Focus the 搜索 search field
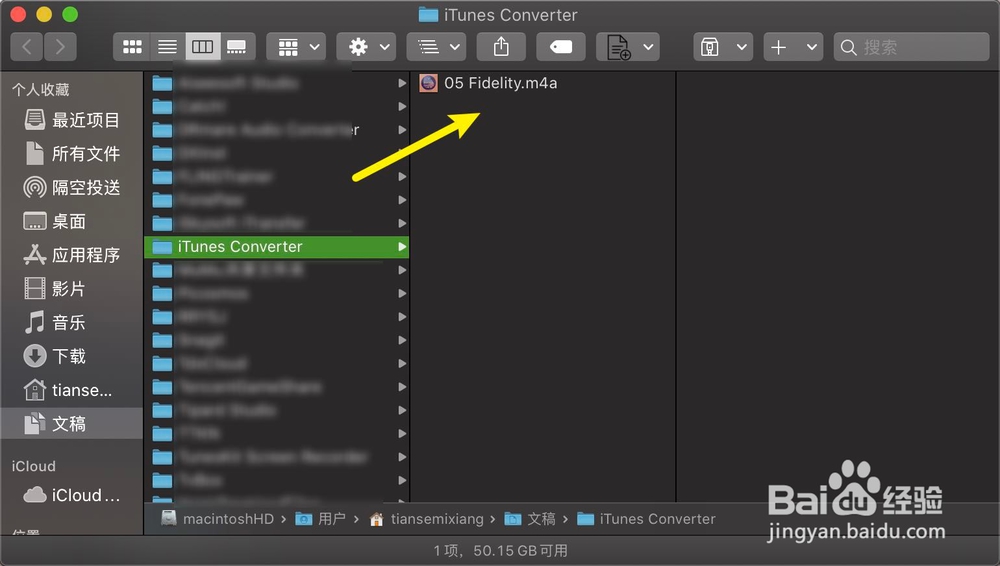The width and height of the screenshot is (1000, 566). [x=911, y=47]
